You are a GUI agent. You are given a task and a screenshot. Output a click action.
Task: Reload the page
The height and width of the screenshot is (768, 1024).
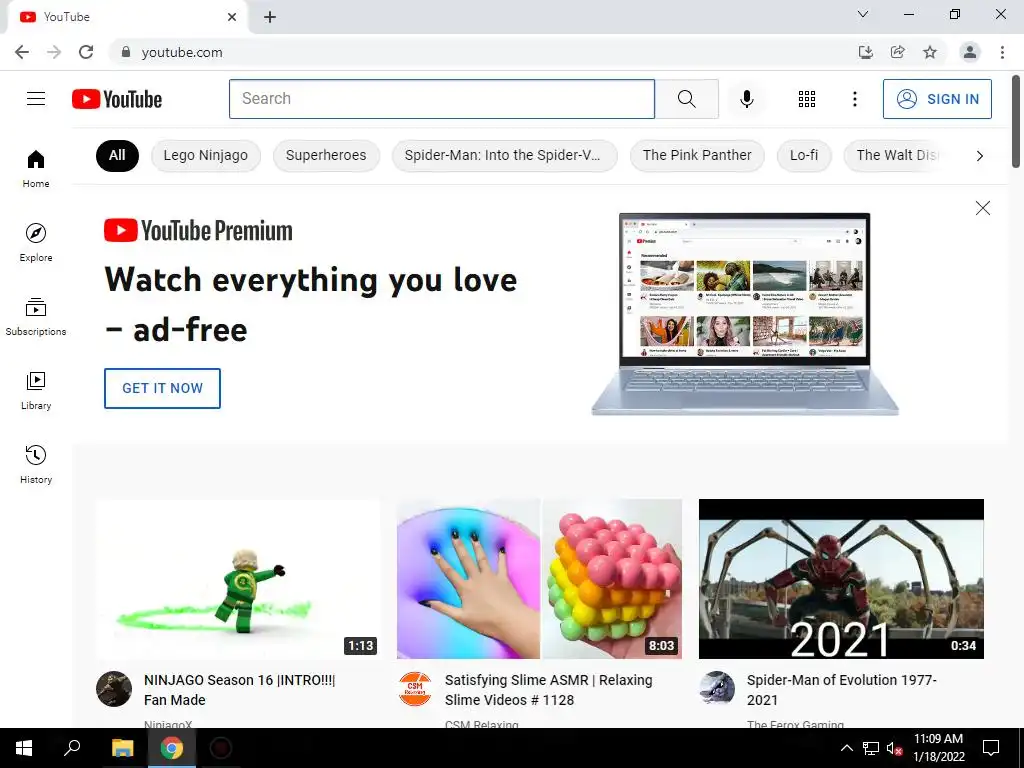(86, 52)
